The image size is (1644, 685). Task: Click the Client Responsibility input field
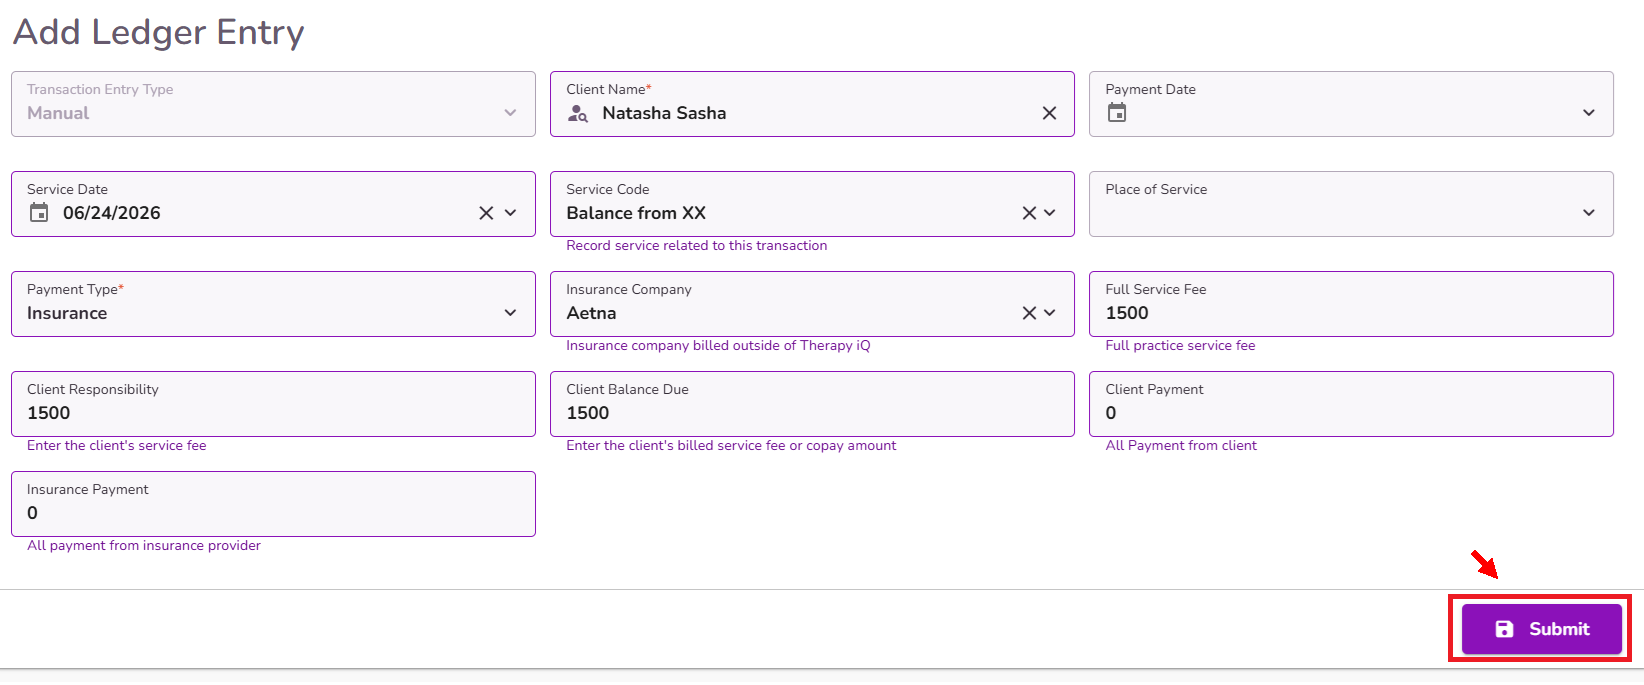point(273,404)
